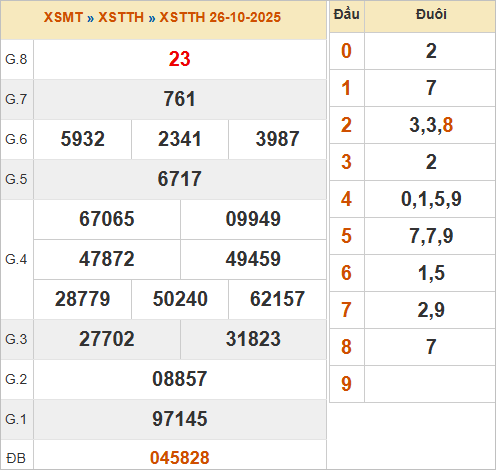Screen dimensions: 496x470
Task: Select the G.5 number 6717
Action: tap(180, 179)
